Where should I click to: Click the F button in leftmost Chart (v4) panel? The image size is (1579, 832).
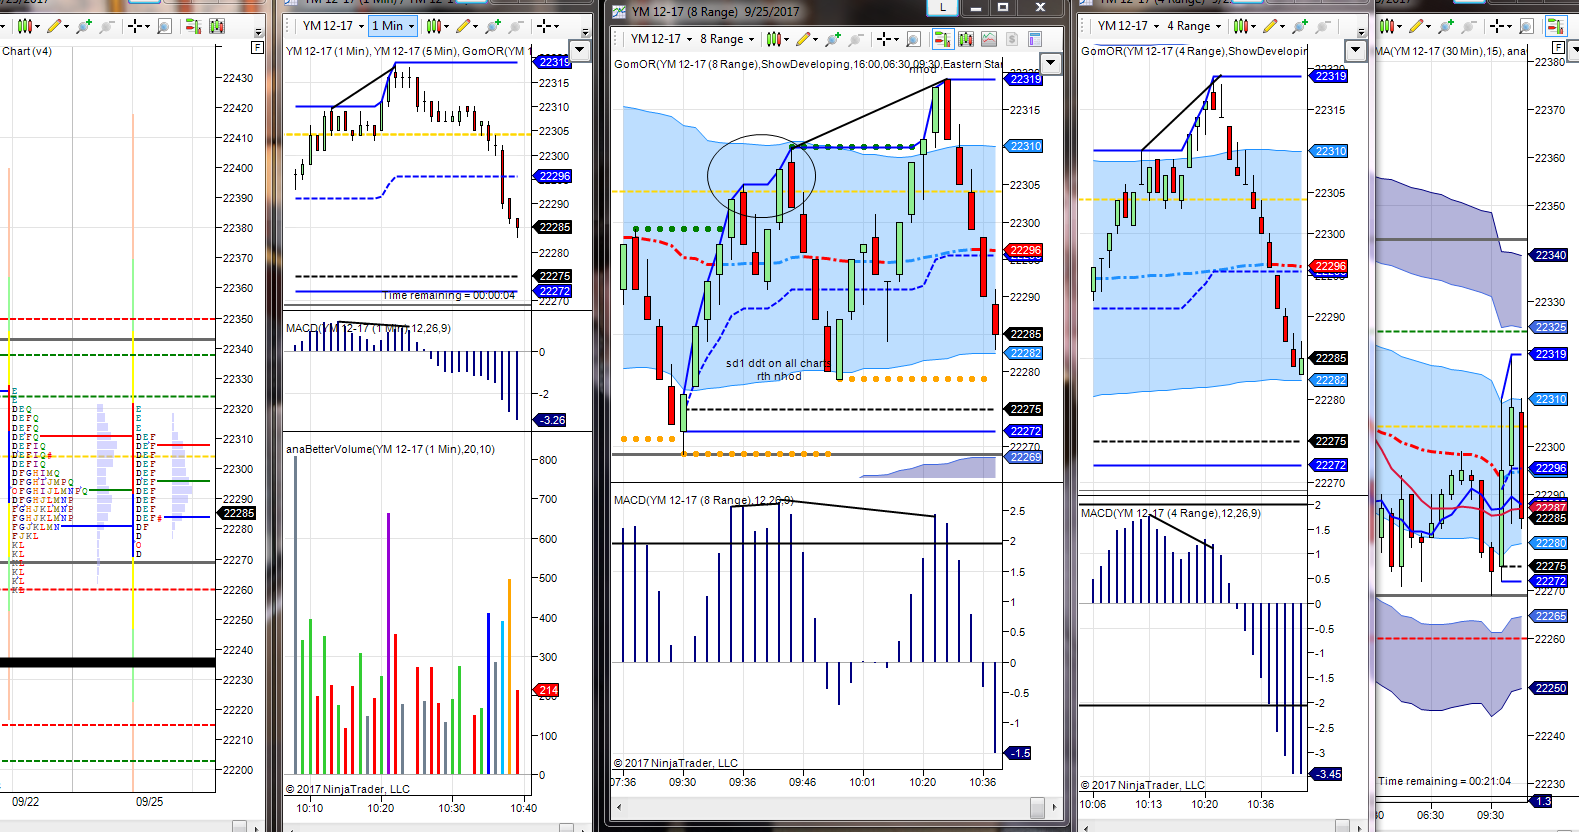click(257, 47)
